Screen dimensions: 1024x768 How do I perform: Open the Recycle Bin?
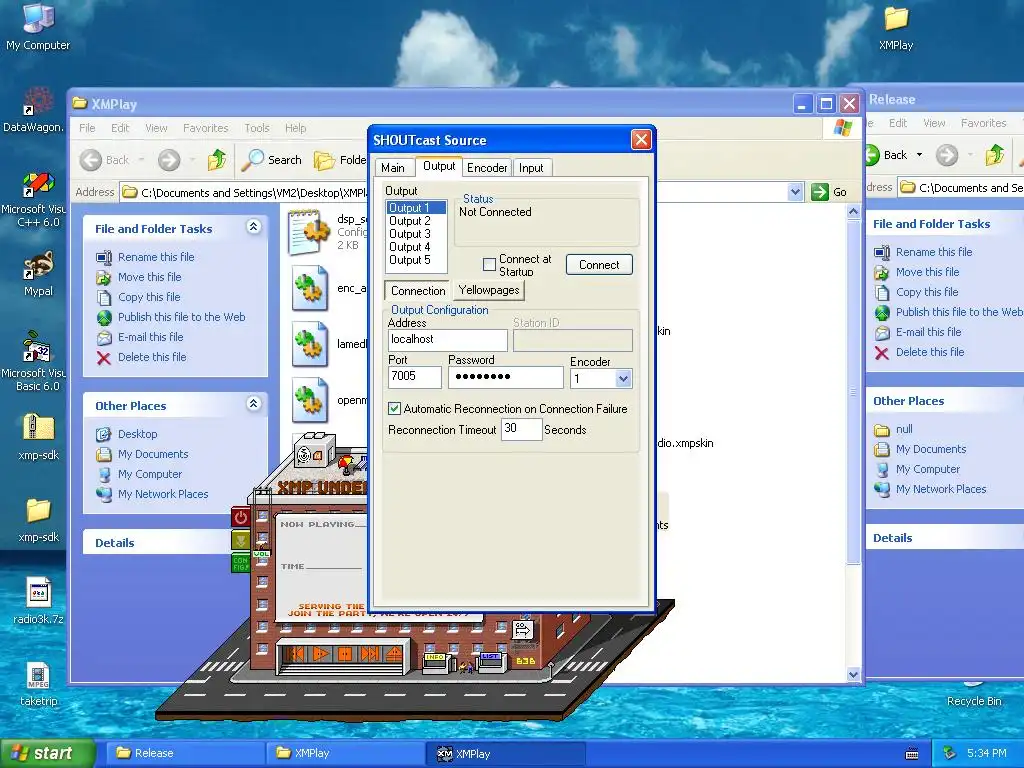974,694
